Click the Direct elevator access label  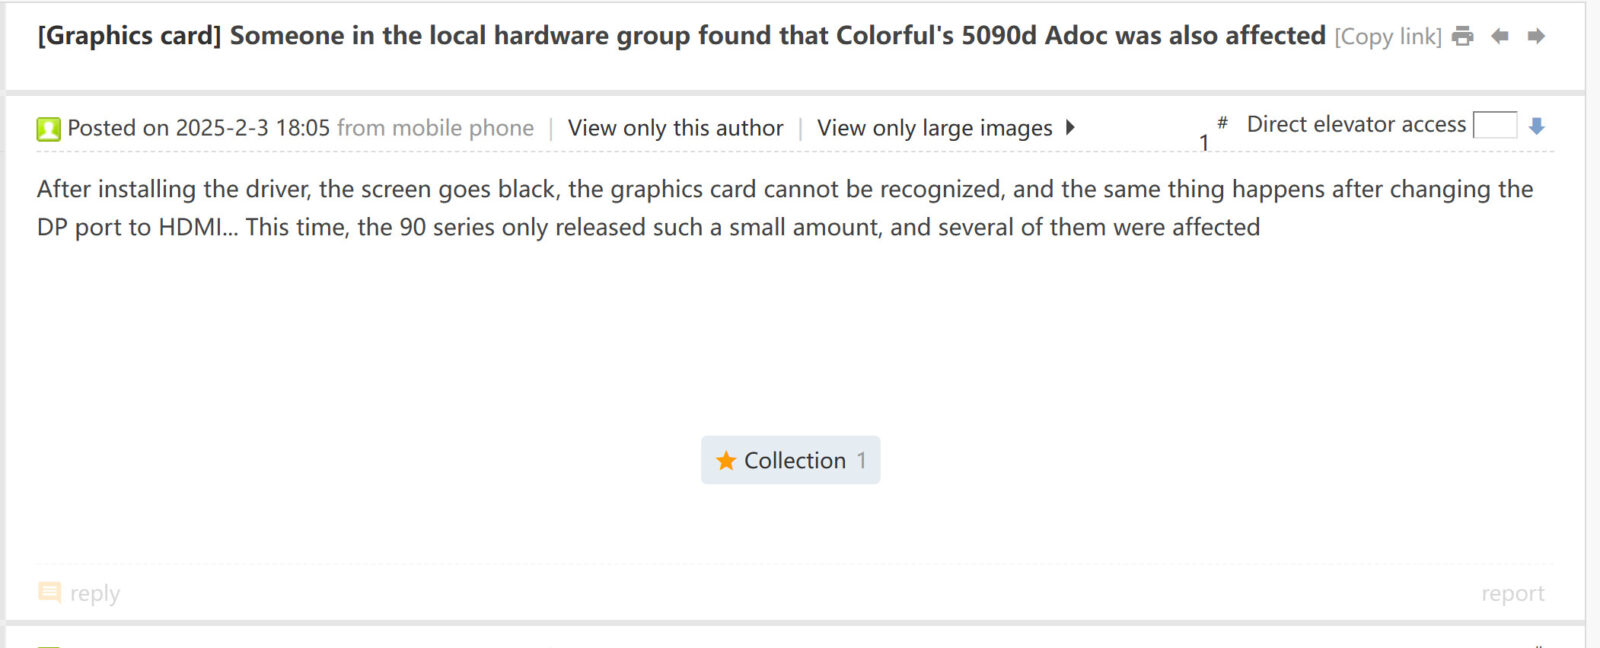pyautogui.click(x=1355, y=125)
